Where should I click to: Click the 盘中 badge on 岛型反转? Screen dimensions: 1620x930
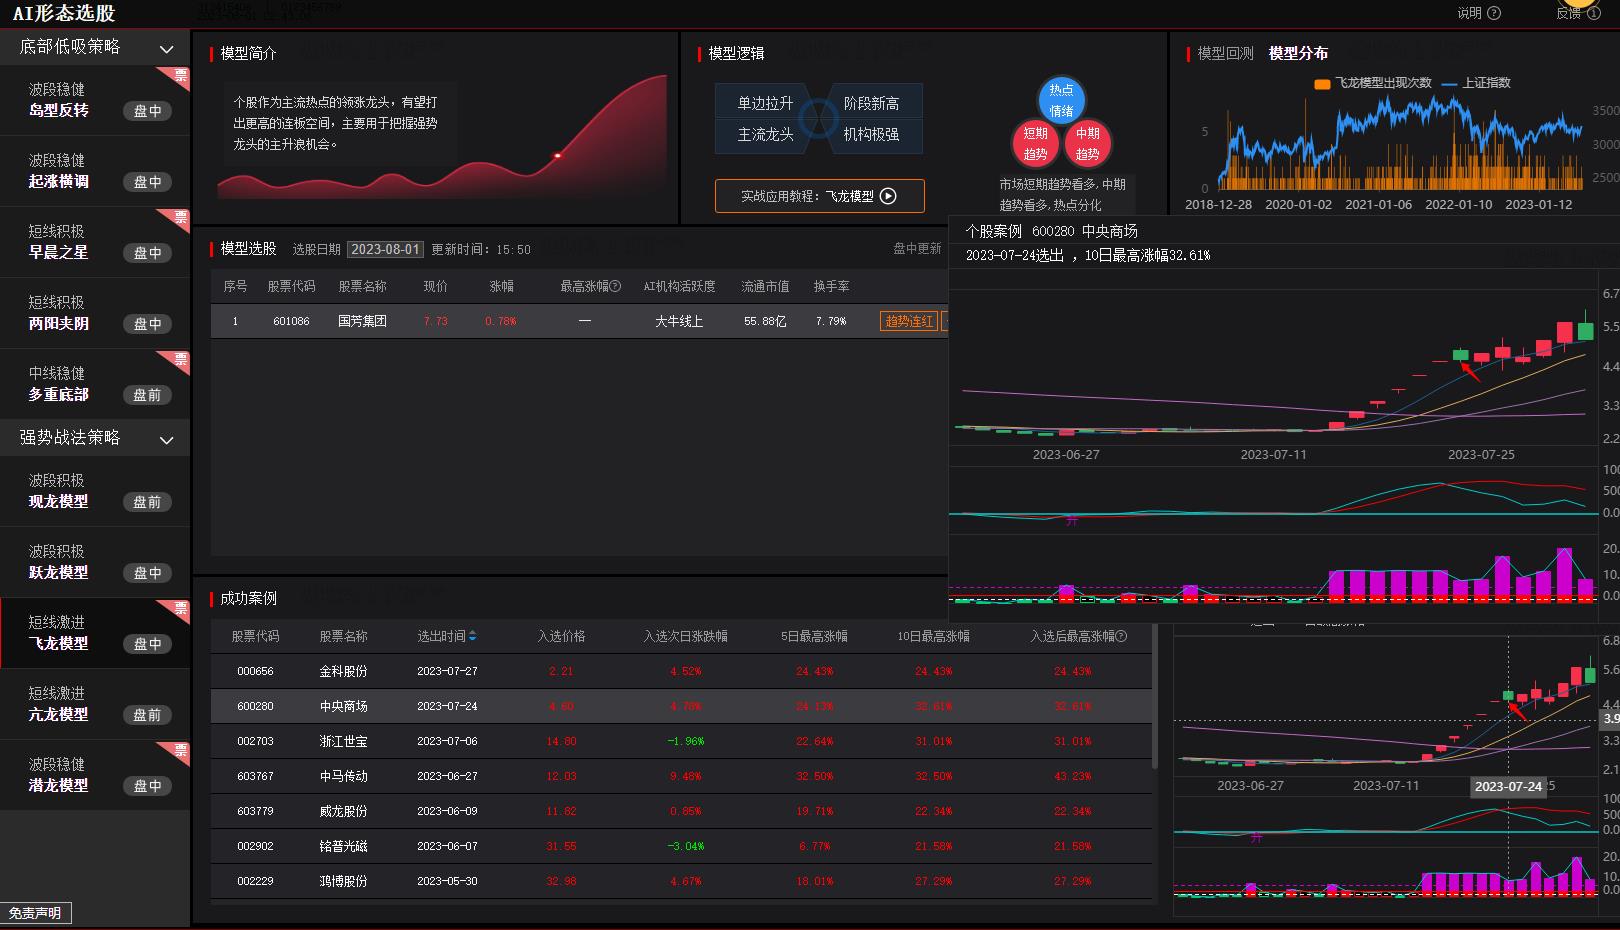(147, 111)
